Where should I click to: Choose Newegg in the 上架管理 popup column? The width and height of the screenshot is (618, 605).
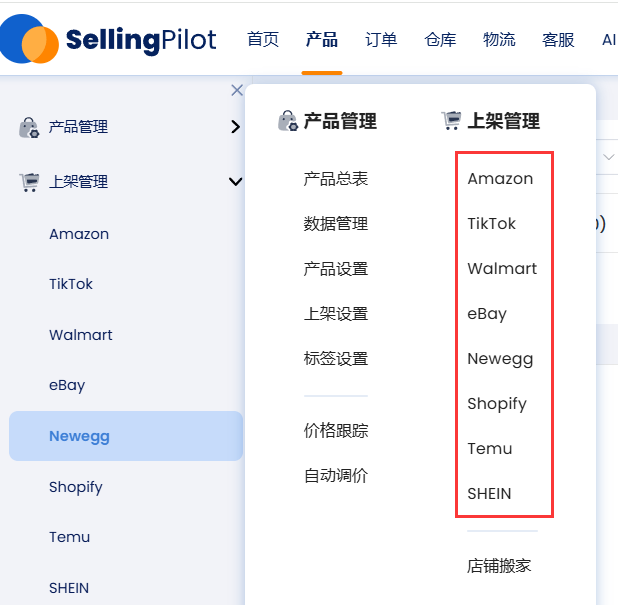coord(500,359)
